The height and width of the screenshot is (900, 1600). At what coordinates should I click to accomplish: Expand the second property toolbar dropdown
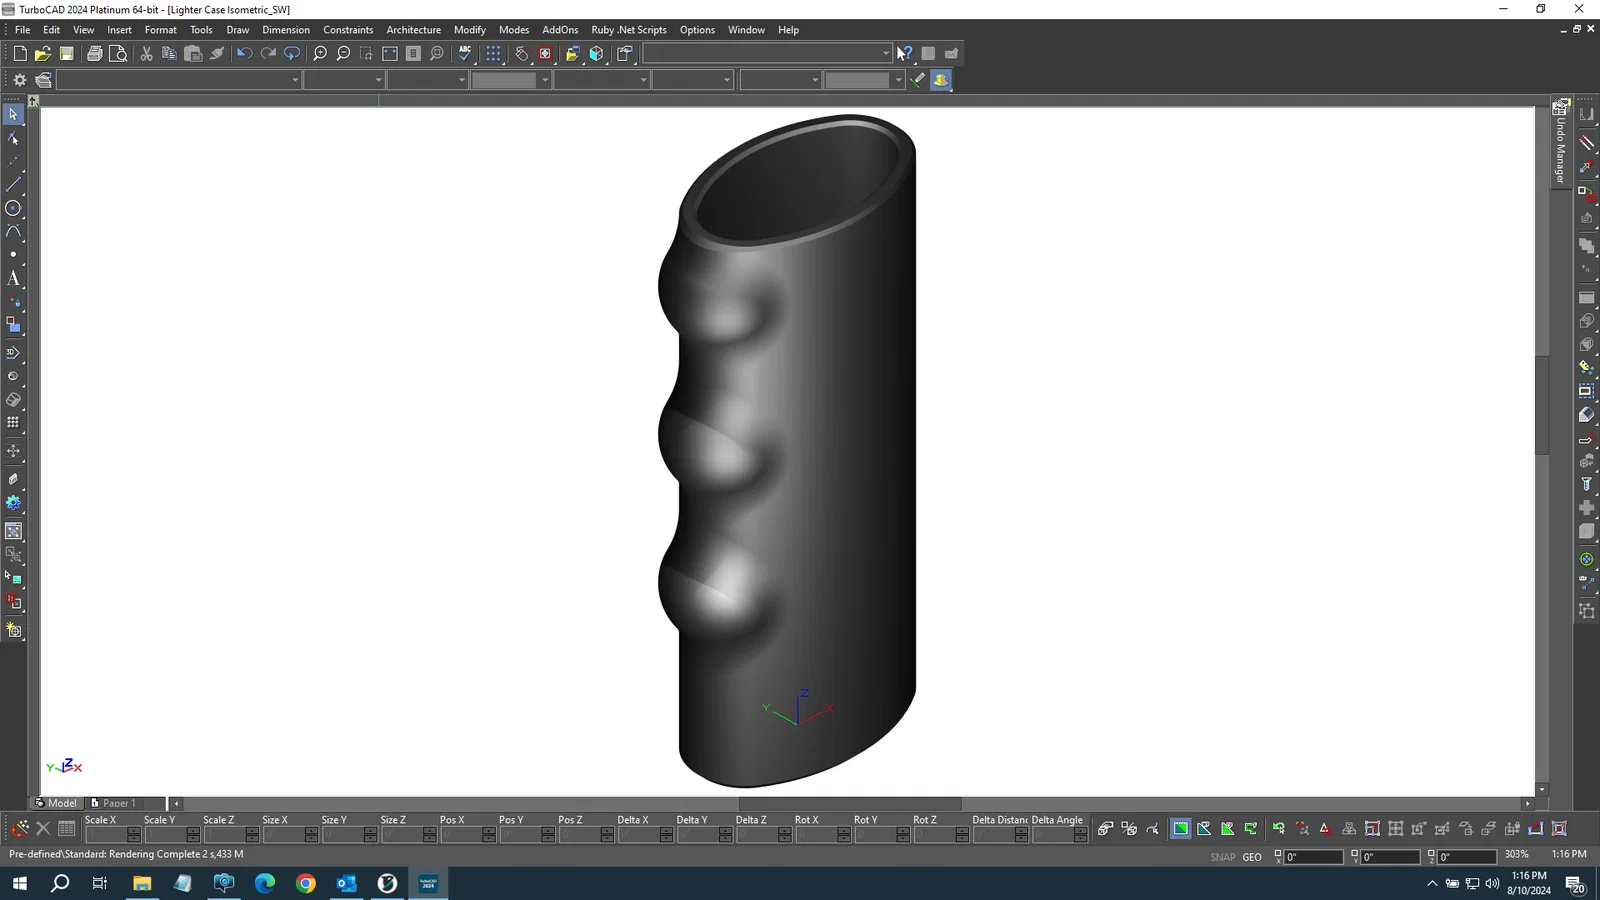[378, 80]
